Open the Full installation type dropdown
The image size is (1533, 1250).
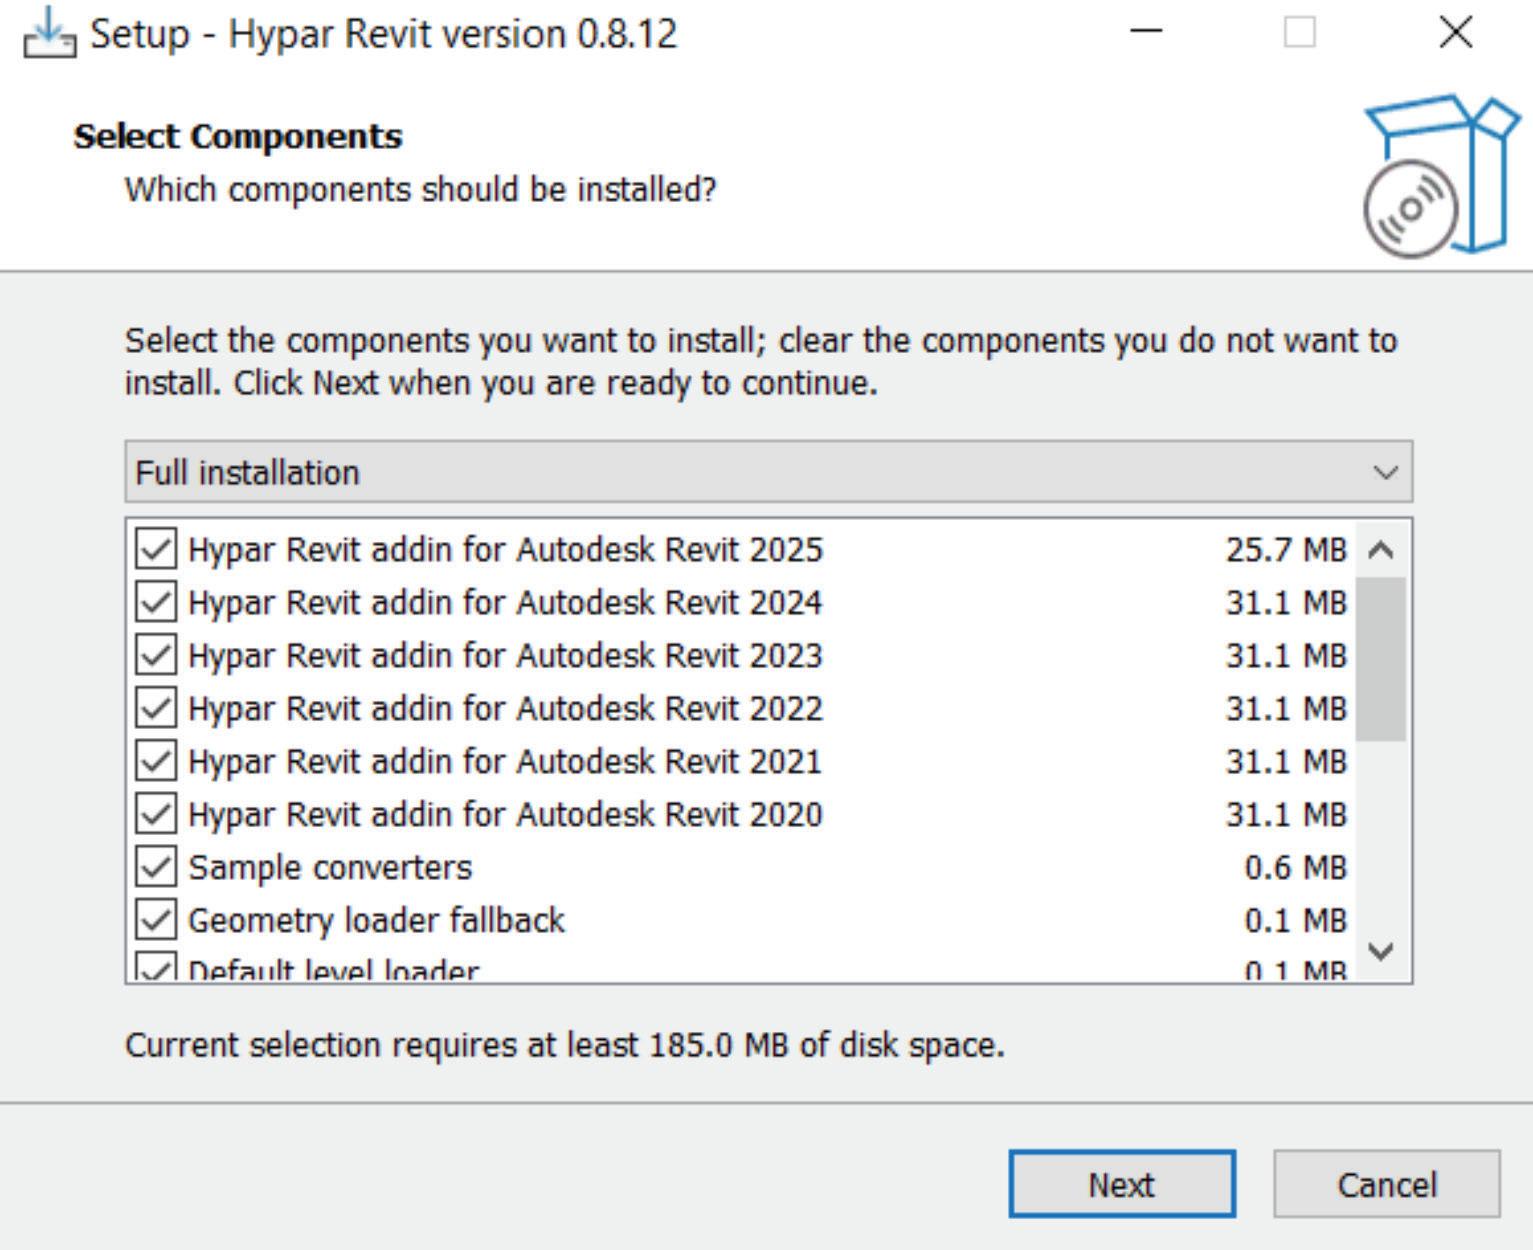pyautogui.click(x=768, y=472)
